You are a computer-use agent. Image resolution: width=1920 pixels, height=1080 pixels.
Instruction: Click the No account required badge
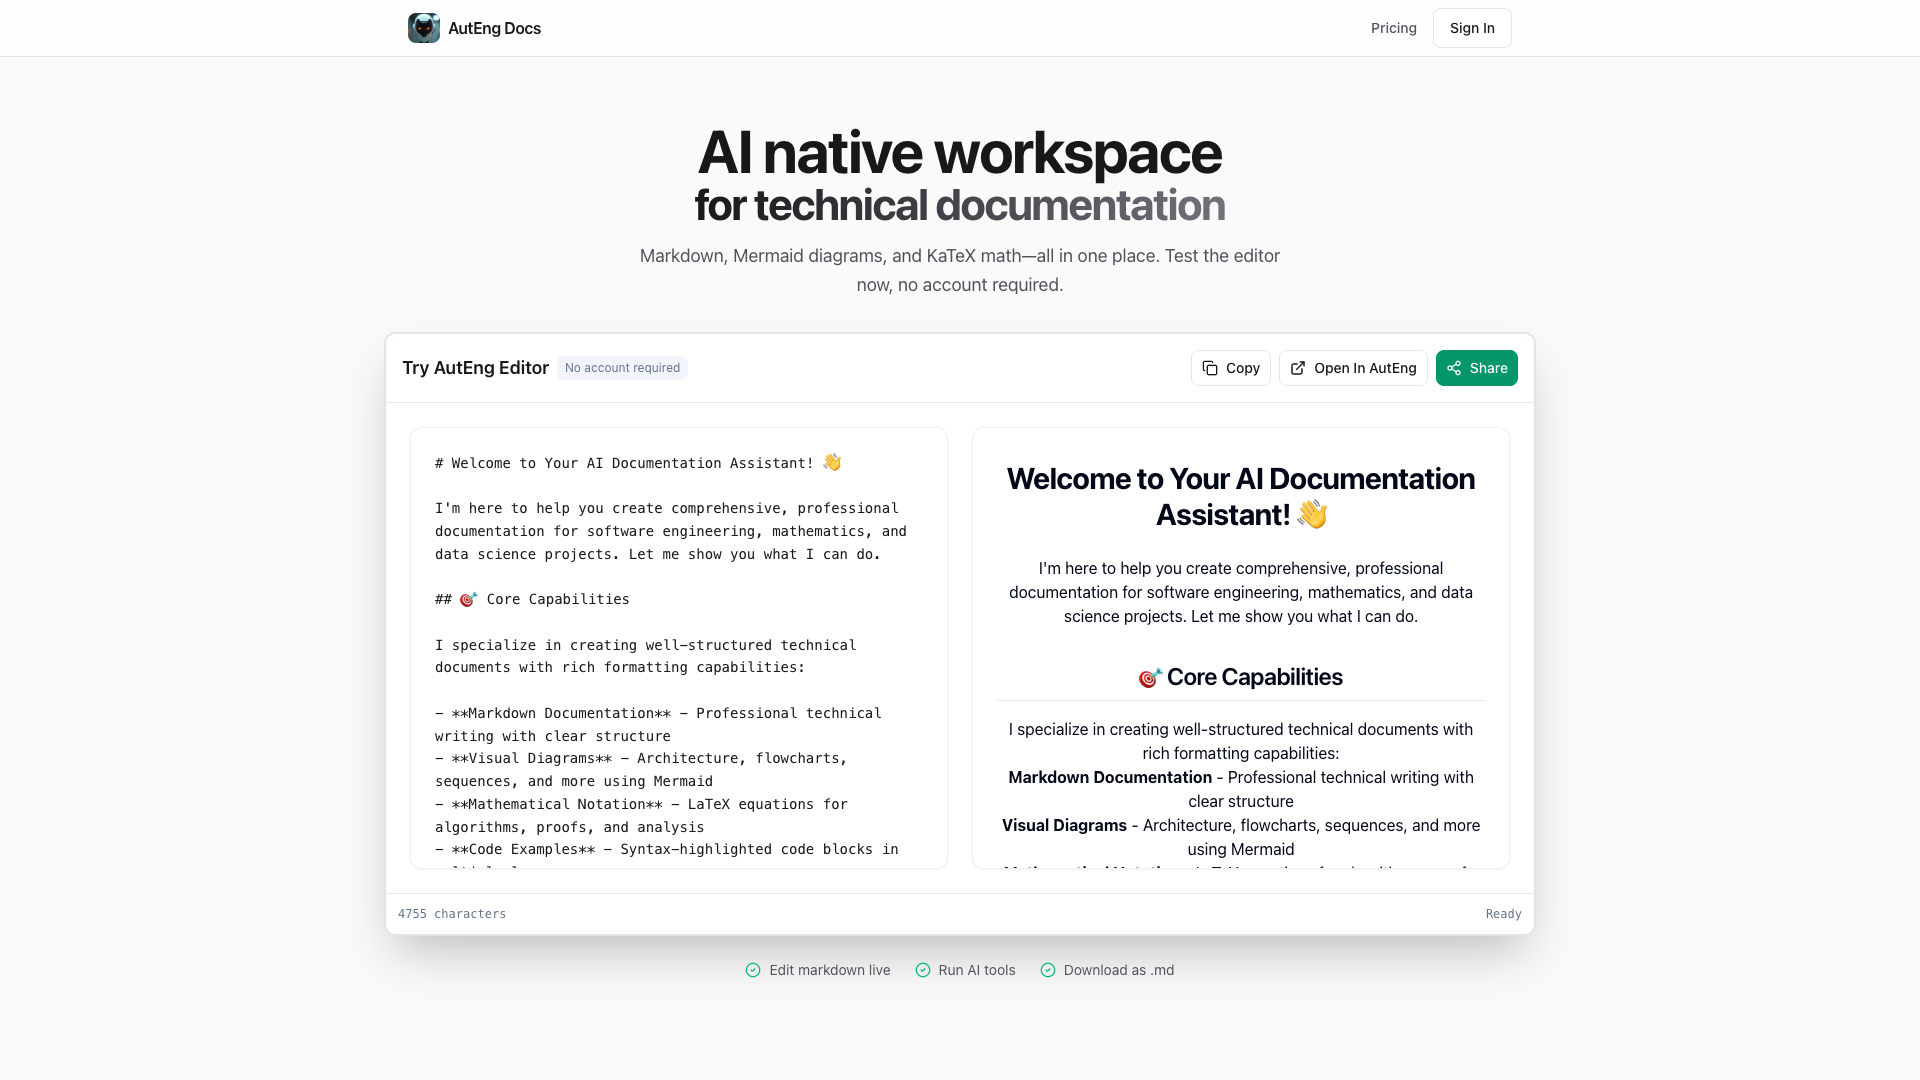(622, 368)
